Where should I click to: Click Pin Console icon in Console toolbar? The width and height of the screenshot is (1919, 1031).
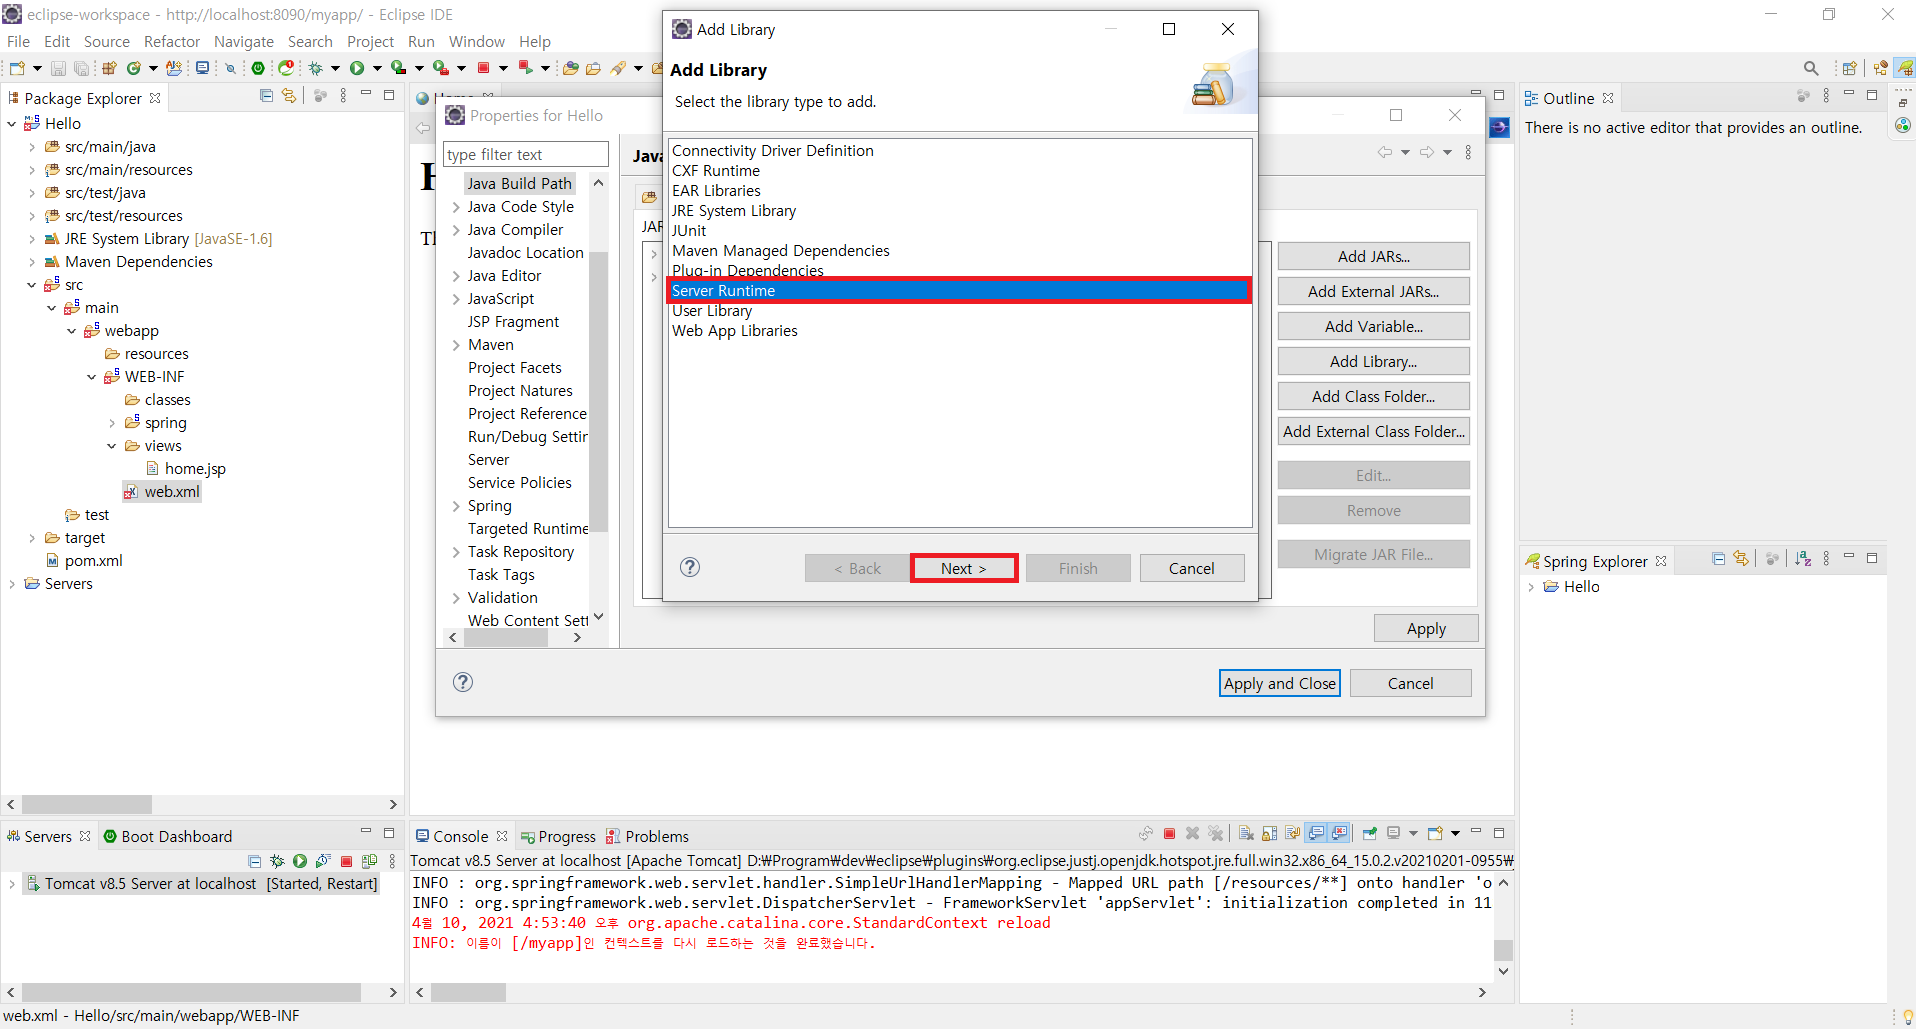(x=1370, y=834)
